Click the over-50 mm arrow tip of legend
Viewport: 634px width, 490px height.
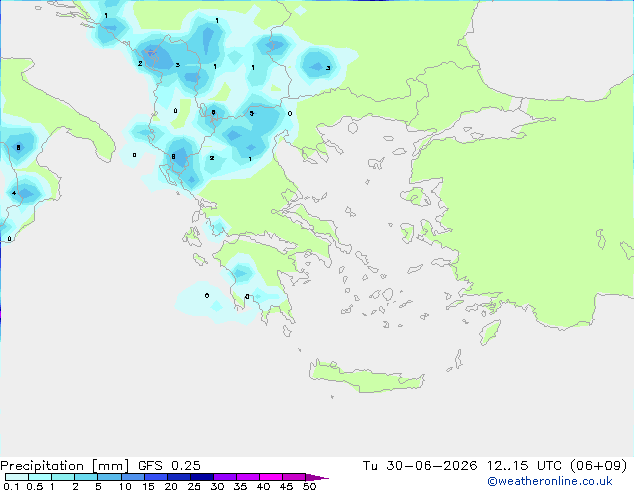pos(317,477)
